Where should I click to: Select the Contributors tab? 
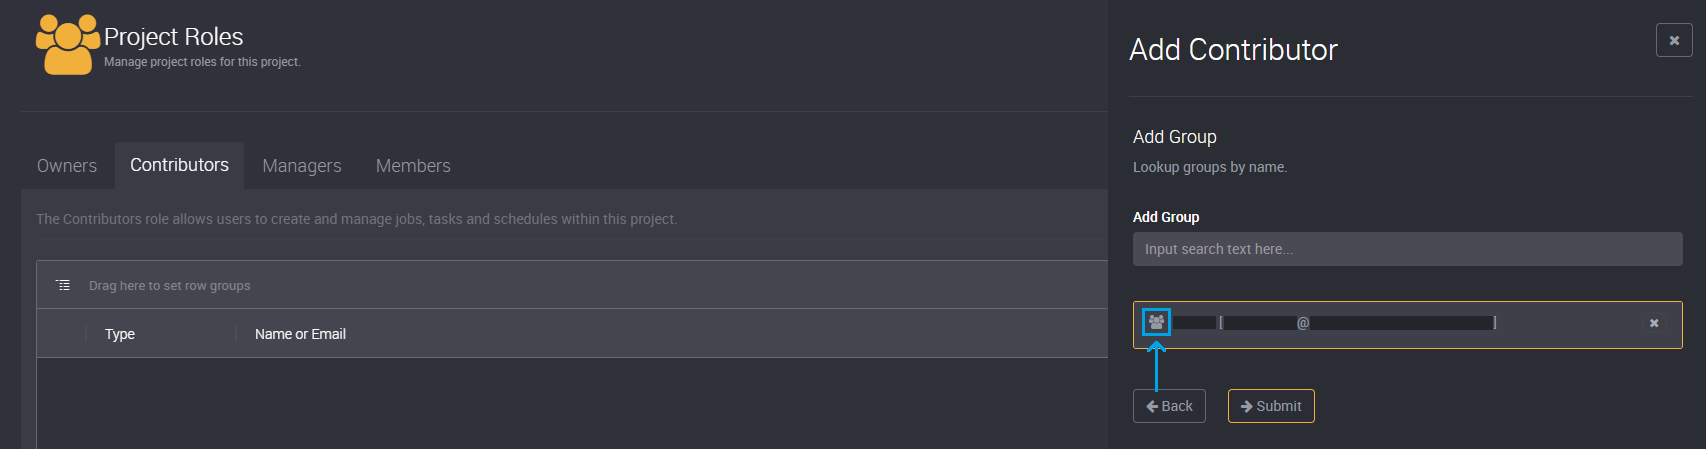click(x=179, y=165)
